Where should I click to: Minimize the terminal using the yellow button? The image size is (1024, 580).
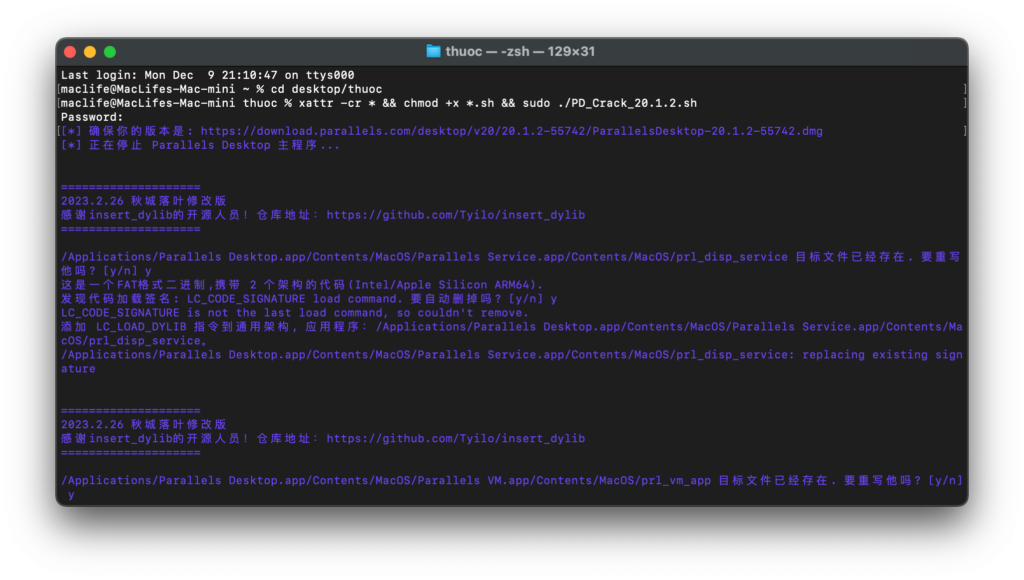90,52
